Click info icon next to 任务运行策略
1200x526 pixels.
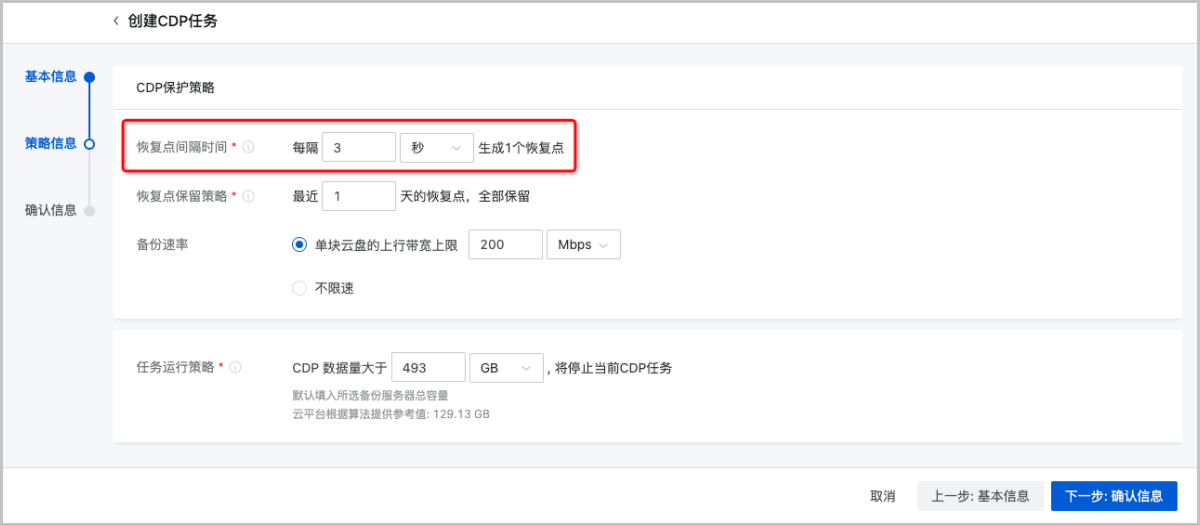236,367
